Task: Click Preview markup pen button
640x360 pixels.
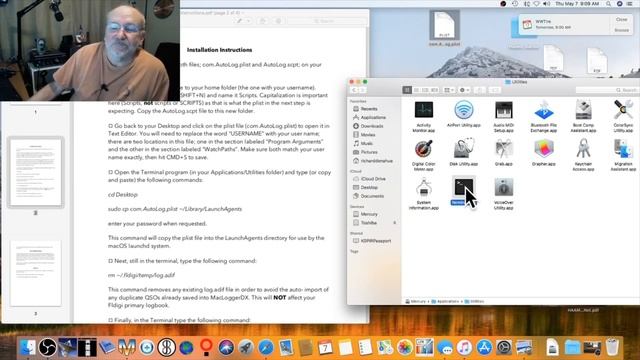Action: (240, 21)
